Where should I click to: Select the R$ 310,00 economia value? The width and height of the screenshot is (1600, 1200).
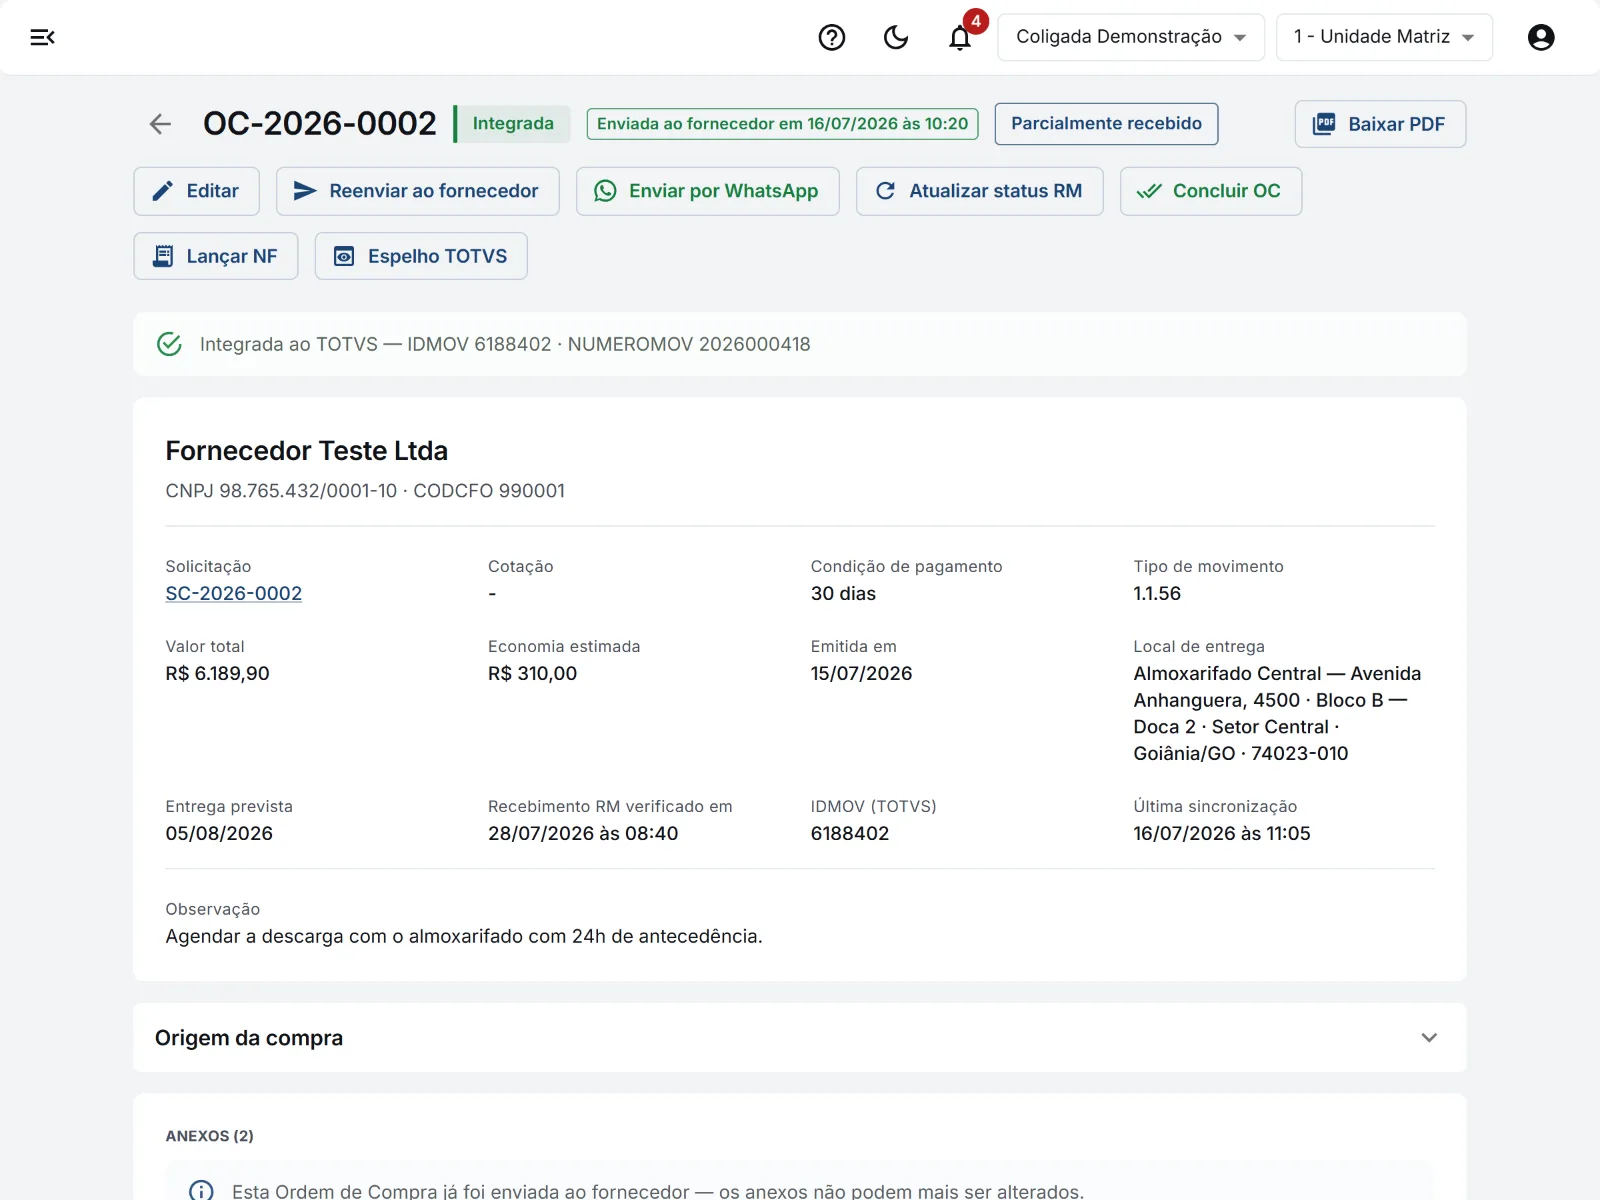click(532, 673)
